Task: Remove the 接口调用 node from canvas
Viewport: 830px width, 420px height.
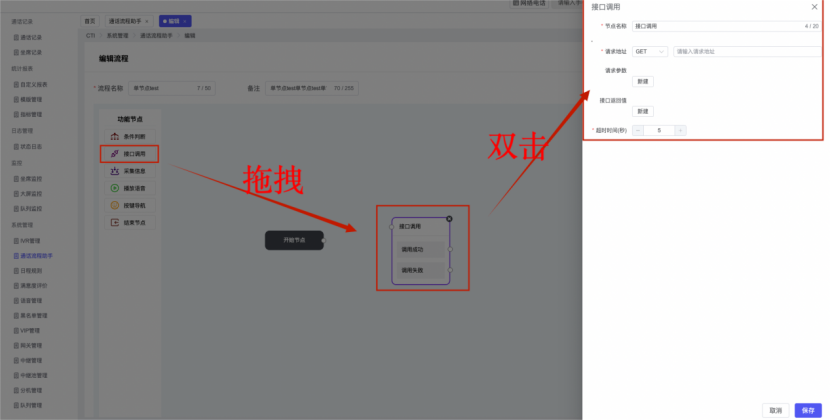Action: [x=449, y=218]
